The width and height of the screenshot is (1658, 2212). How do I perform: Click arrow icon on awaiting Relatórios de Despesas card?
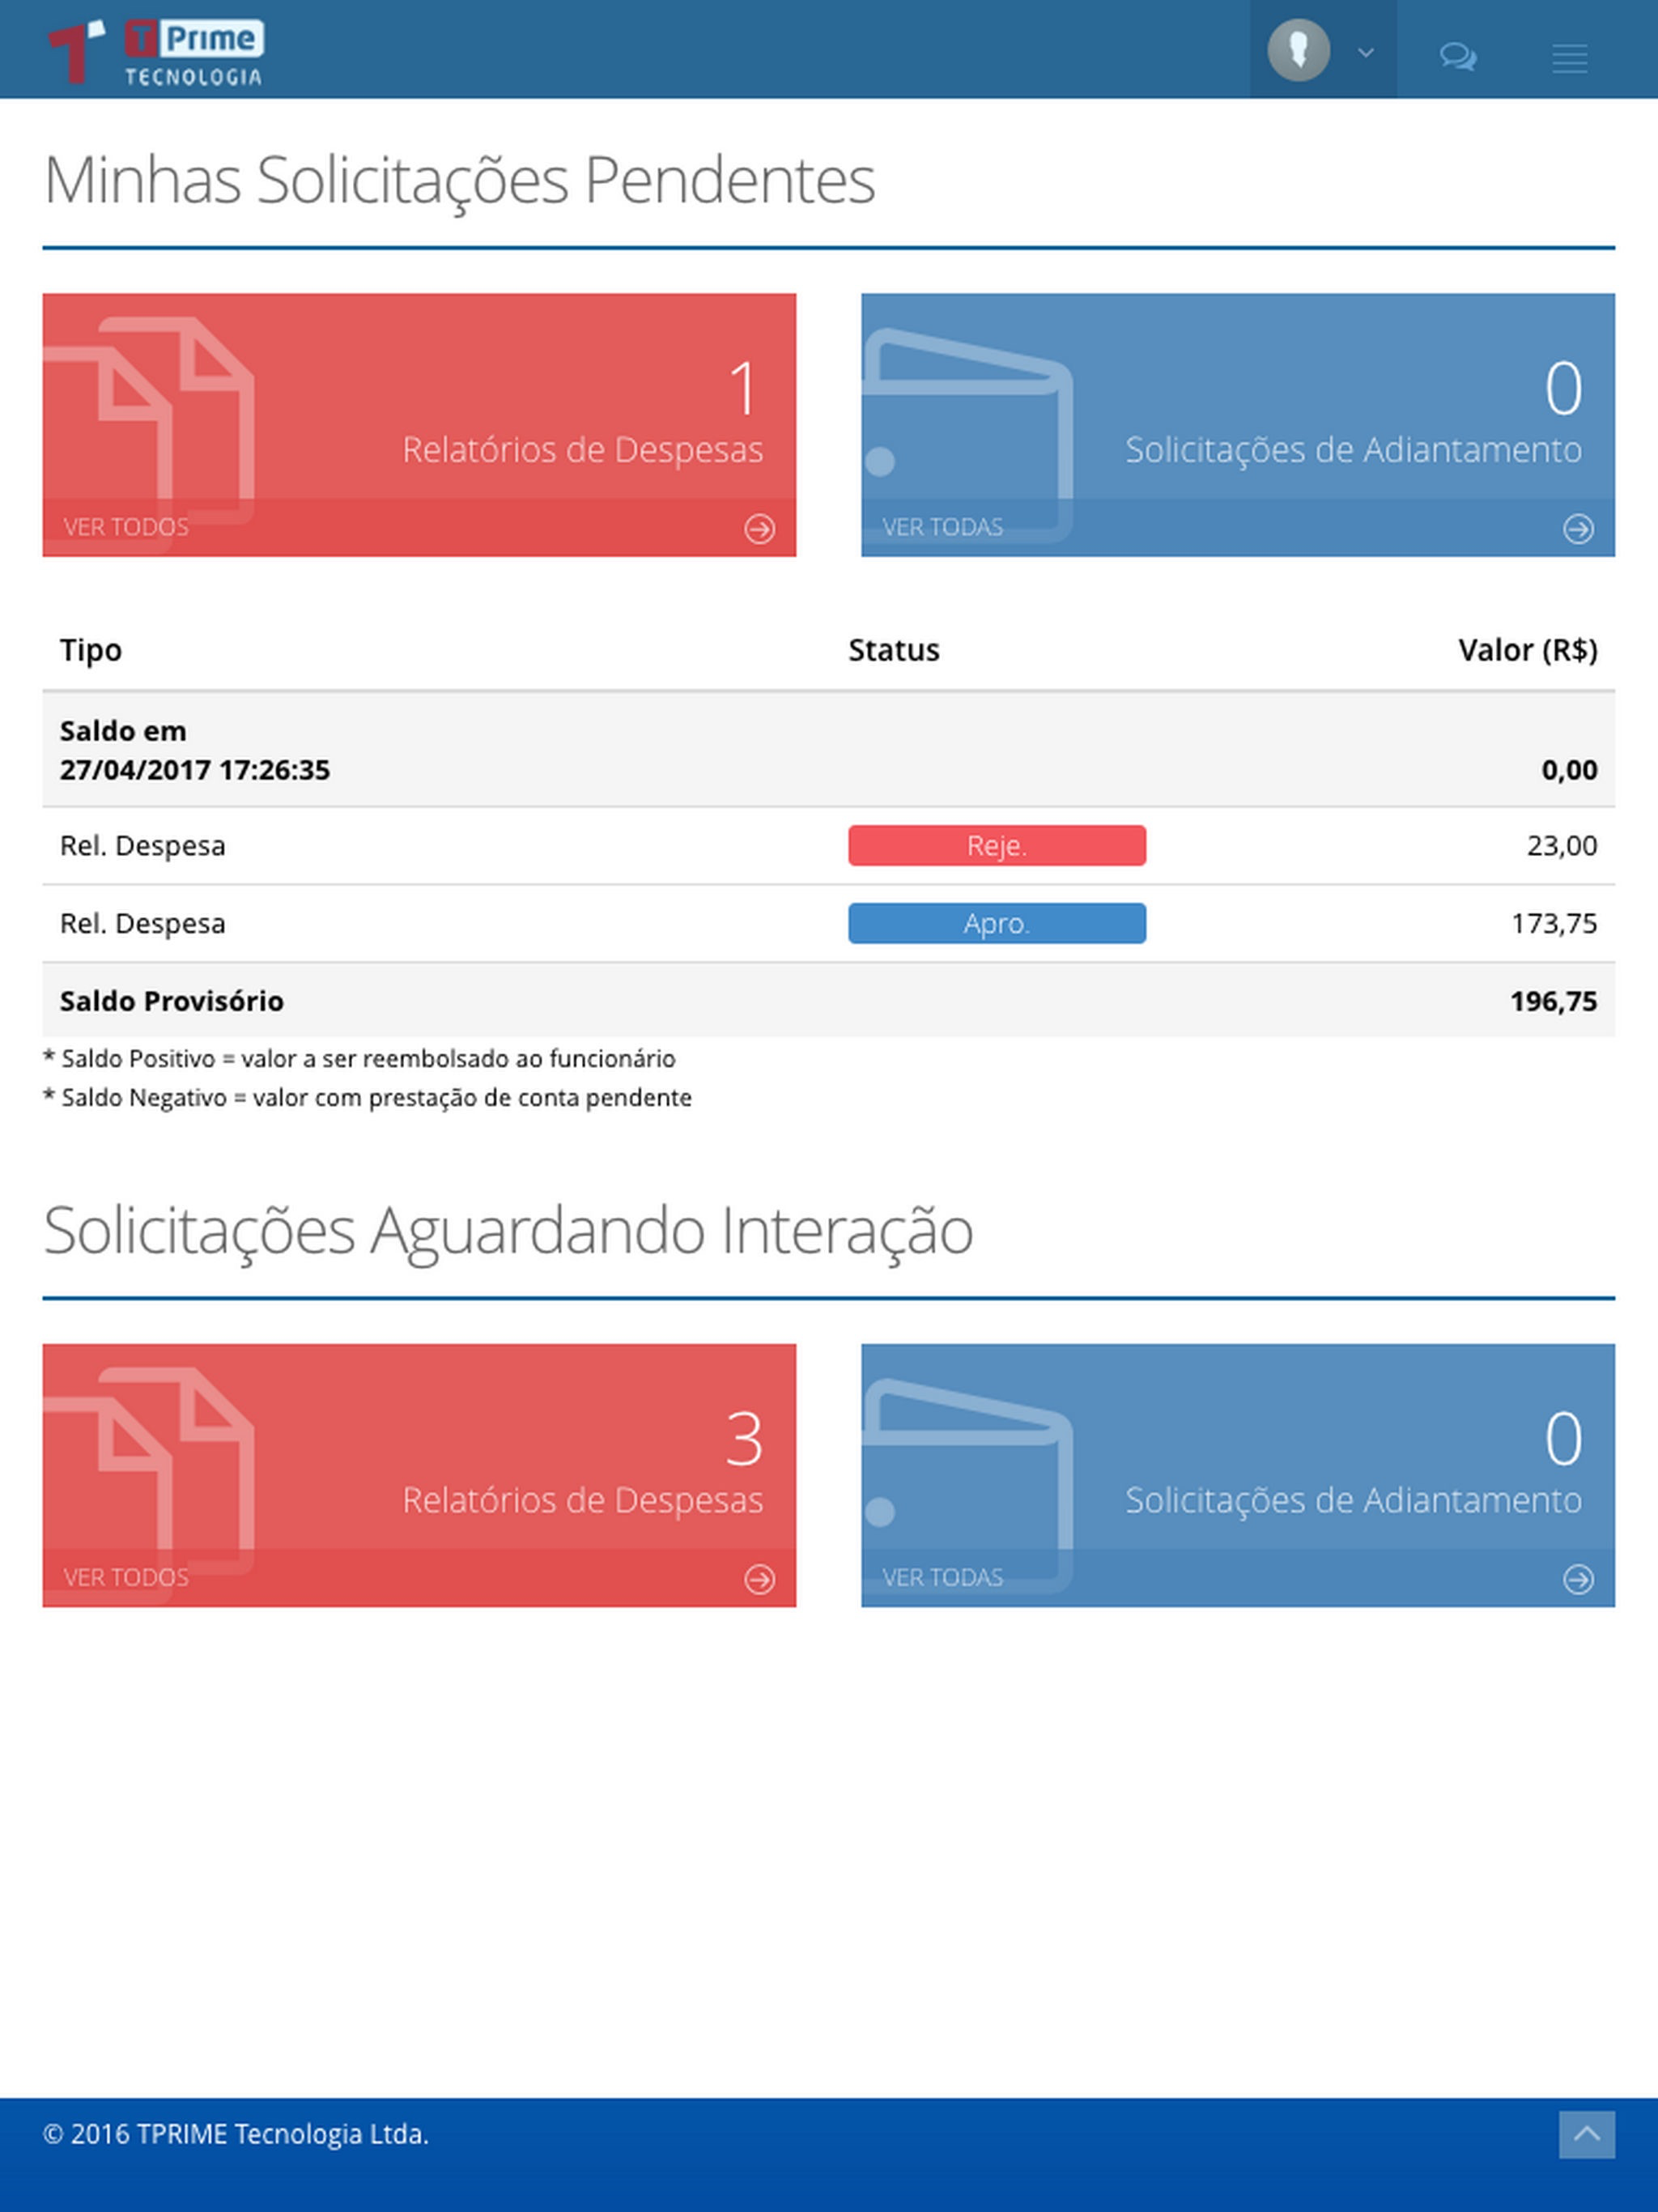pyautogui.click(x=759, y=1578)
